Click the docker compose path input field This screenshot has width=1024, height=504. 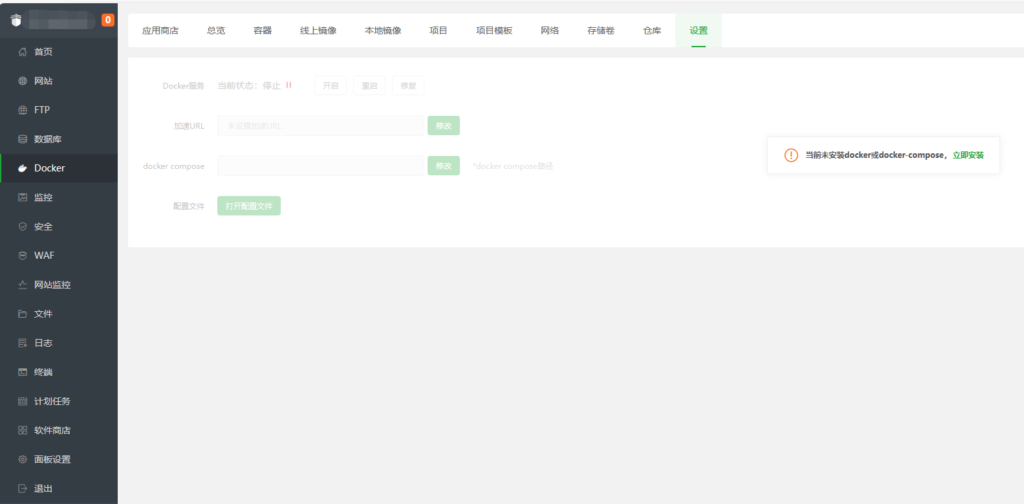(319, 166)
